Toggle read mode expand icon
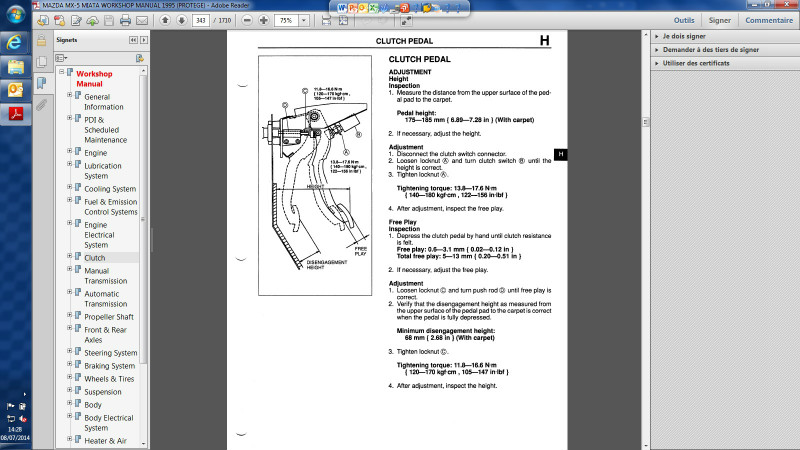 (406, 20)
